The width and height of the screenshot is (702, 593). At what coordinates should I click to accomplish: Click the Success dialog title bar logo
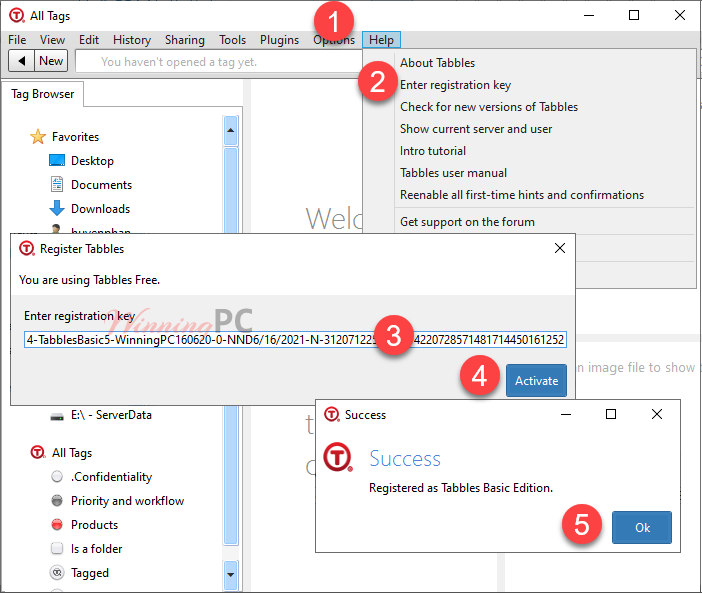tap(332, 414)
